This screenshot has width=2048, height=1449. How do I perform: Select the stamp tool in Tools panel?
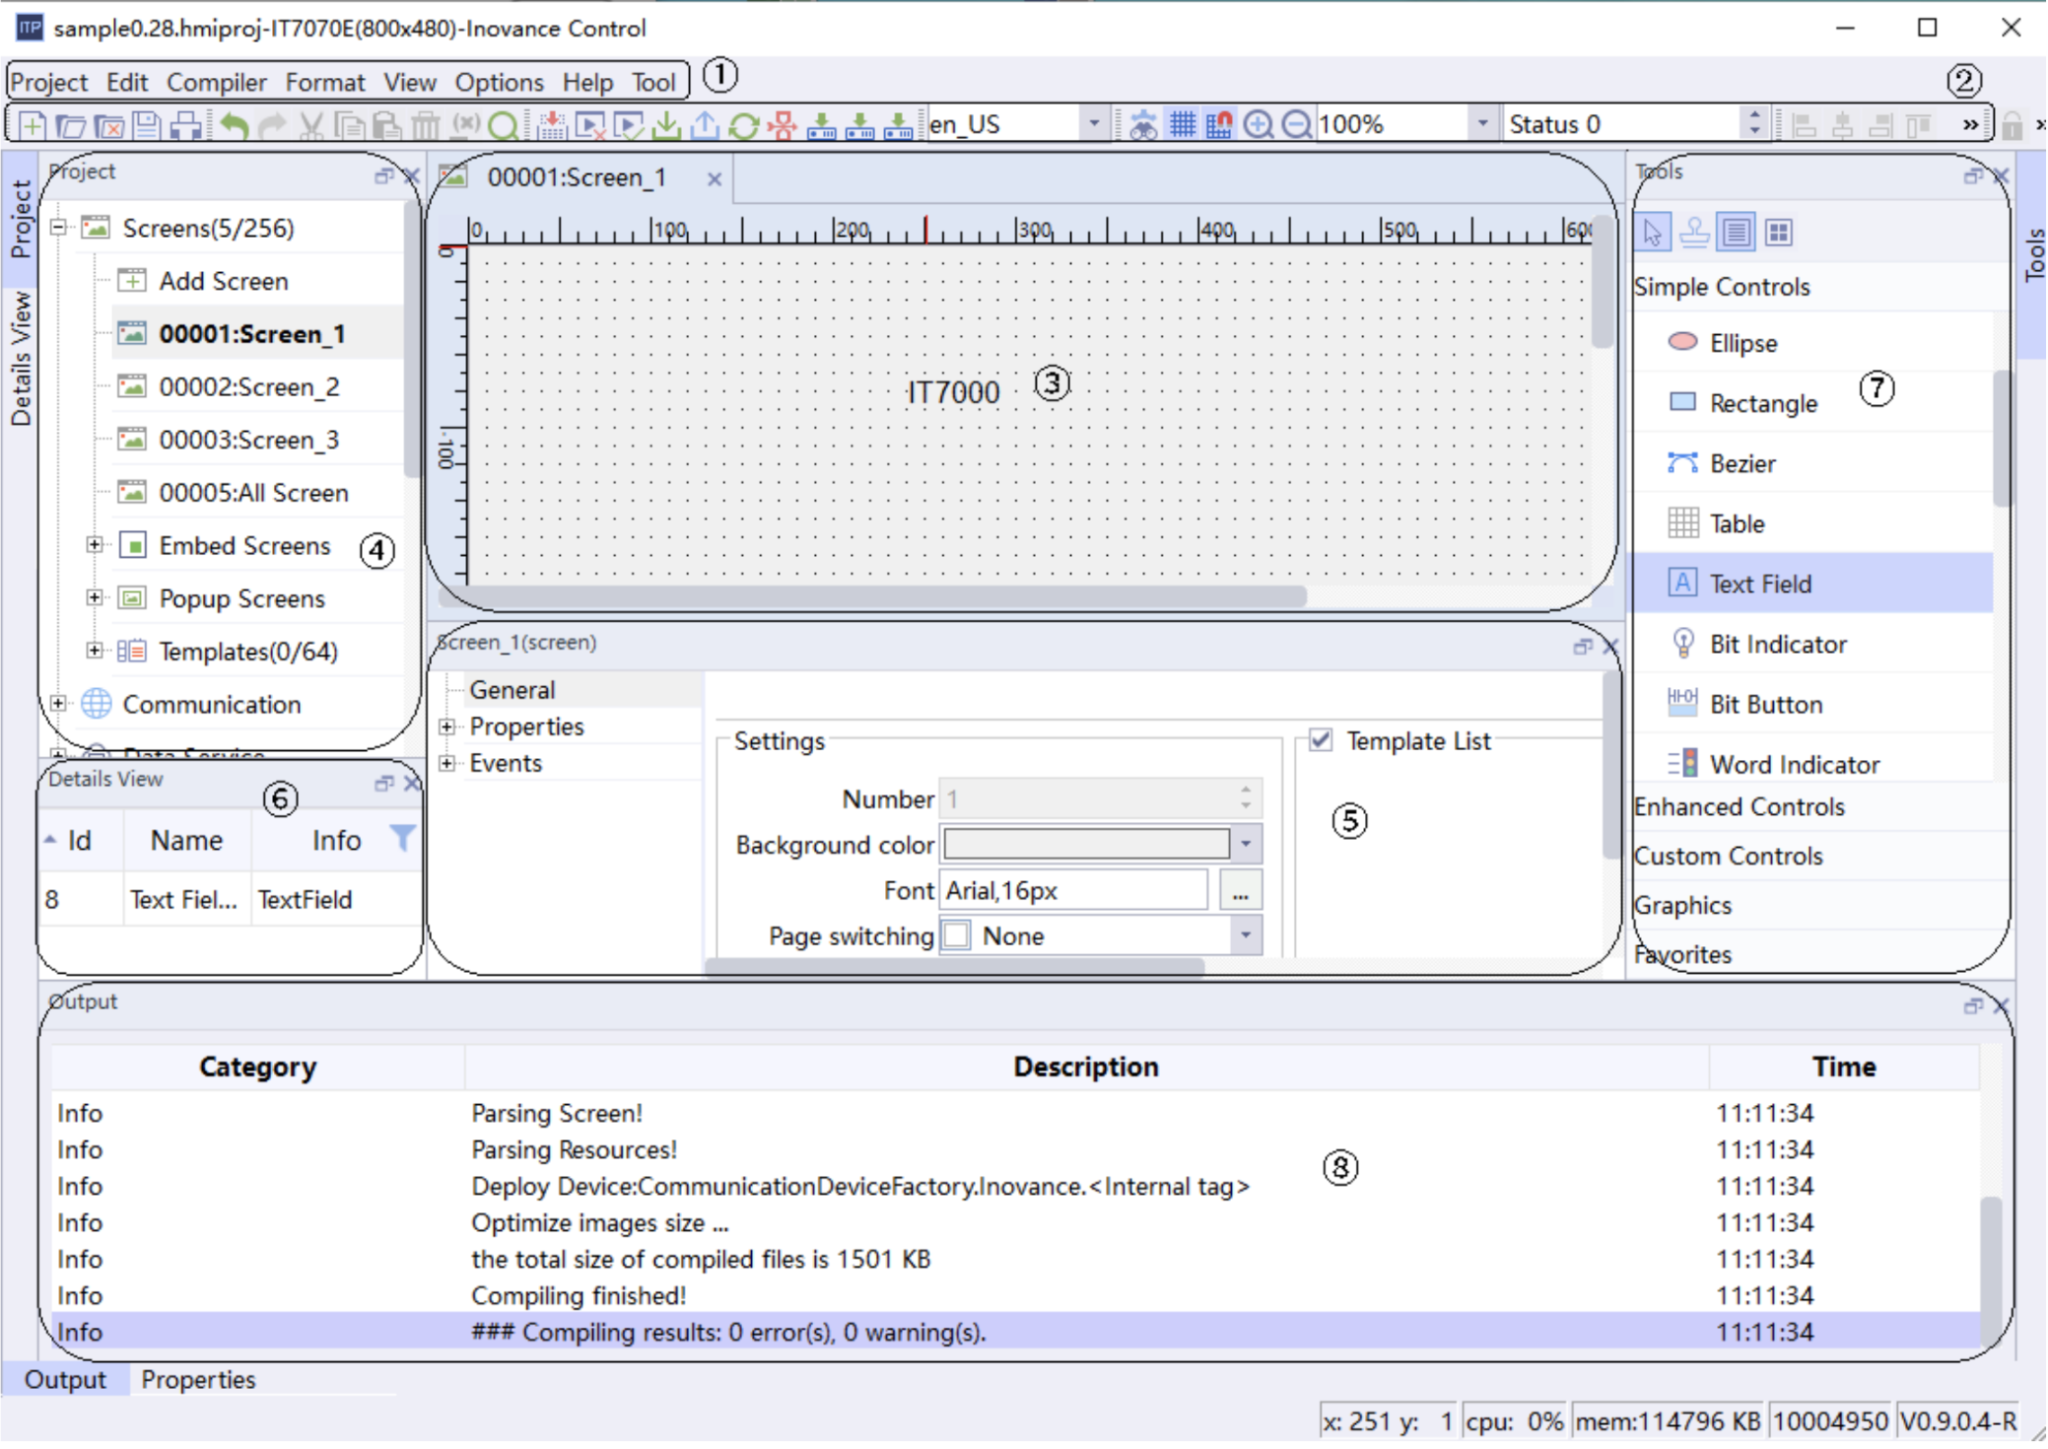pyautogui.click(x=1694, y=233)
